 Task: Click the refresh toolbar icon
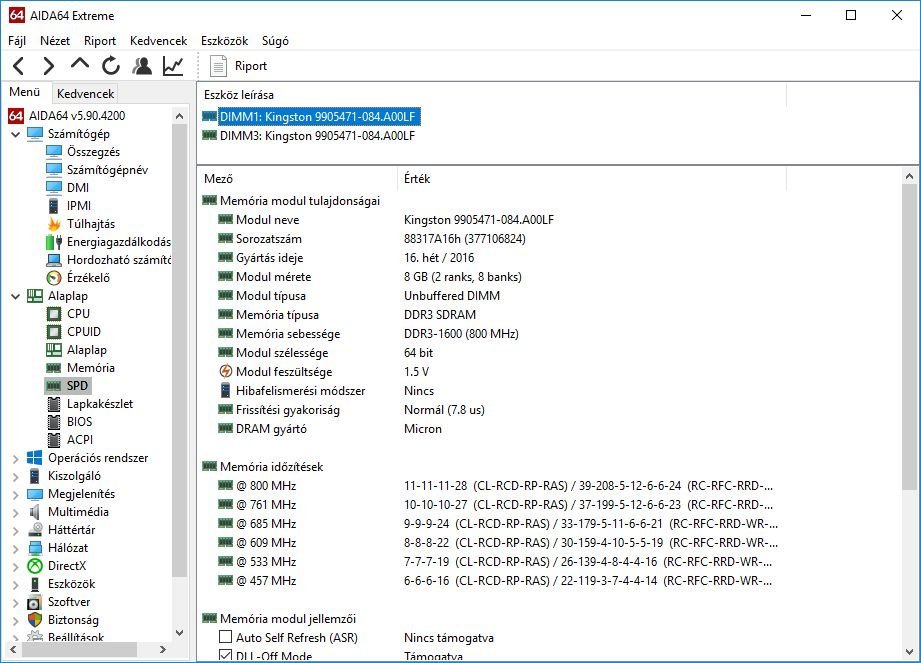[110, 66]
